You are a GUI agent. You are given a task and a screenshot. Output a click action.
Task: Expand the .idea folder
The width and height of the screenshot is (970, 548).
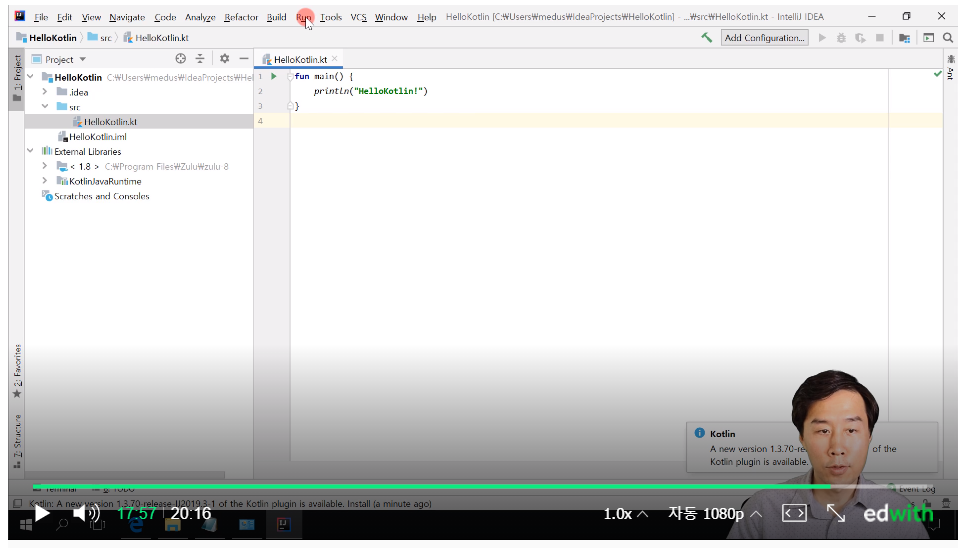coord(45,92)
